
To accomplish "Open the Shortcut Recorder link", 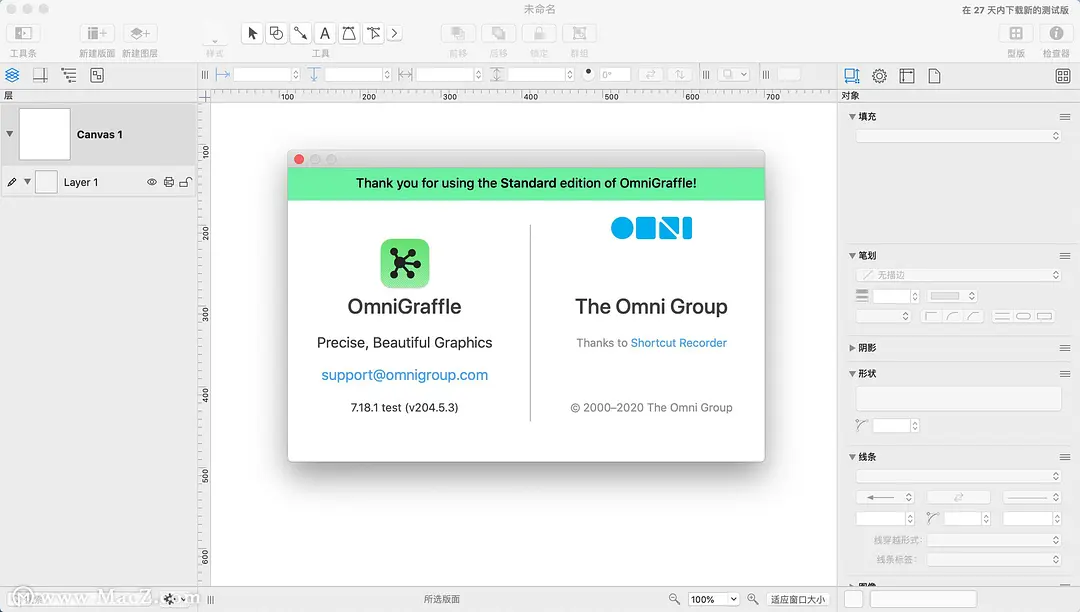I will pyautogui.click(x=678, y=343).
